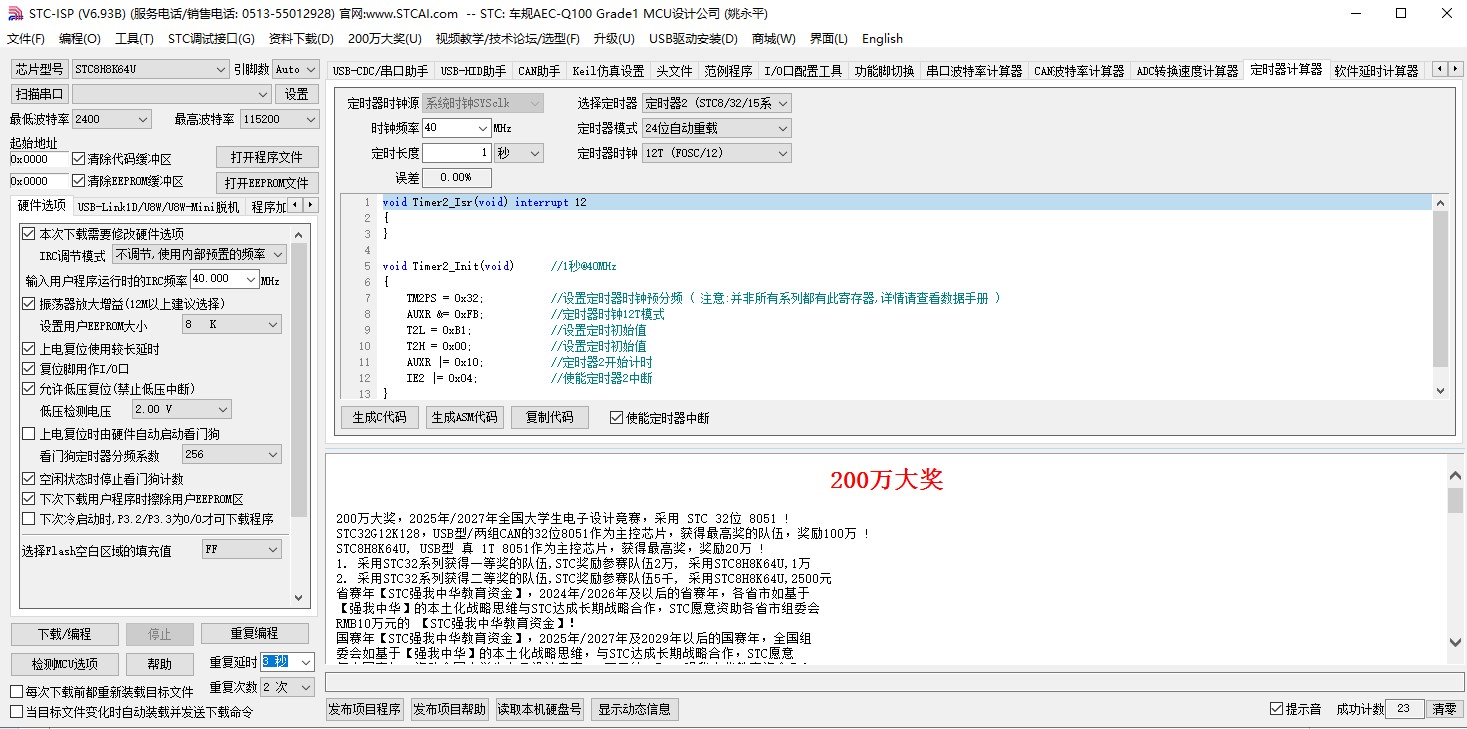Toggle 下次下载用户程序时擦除用户EEPROM区
1467x729 pixels.
click(x=28, y=499)
